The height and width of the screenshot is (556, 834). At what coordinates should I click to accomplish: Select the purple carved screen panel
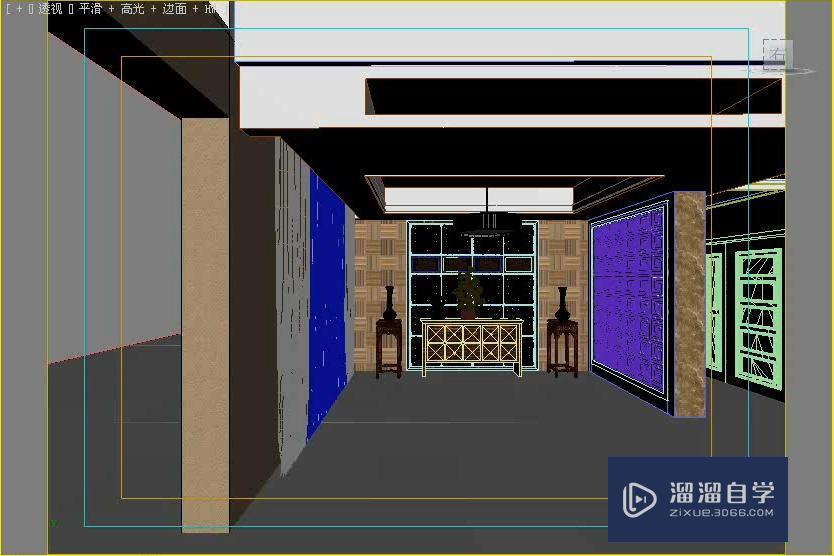click(x=629, y=302)
